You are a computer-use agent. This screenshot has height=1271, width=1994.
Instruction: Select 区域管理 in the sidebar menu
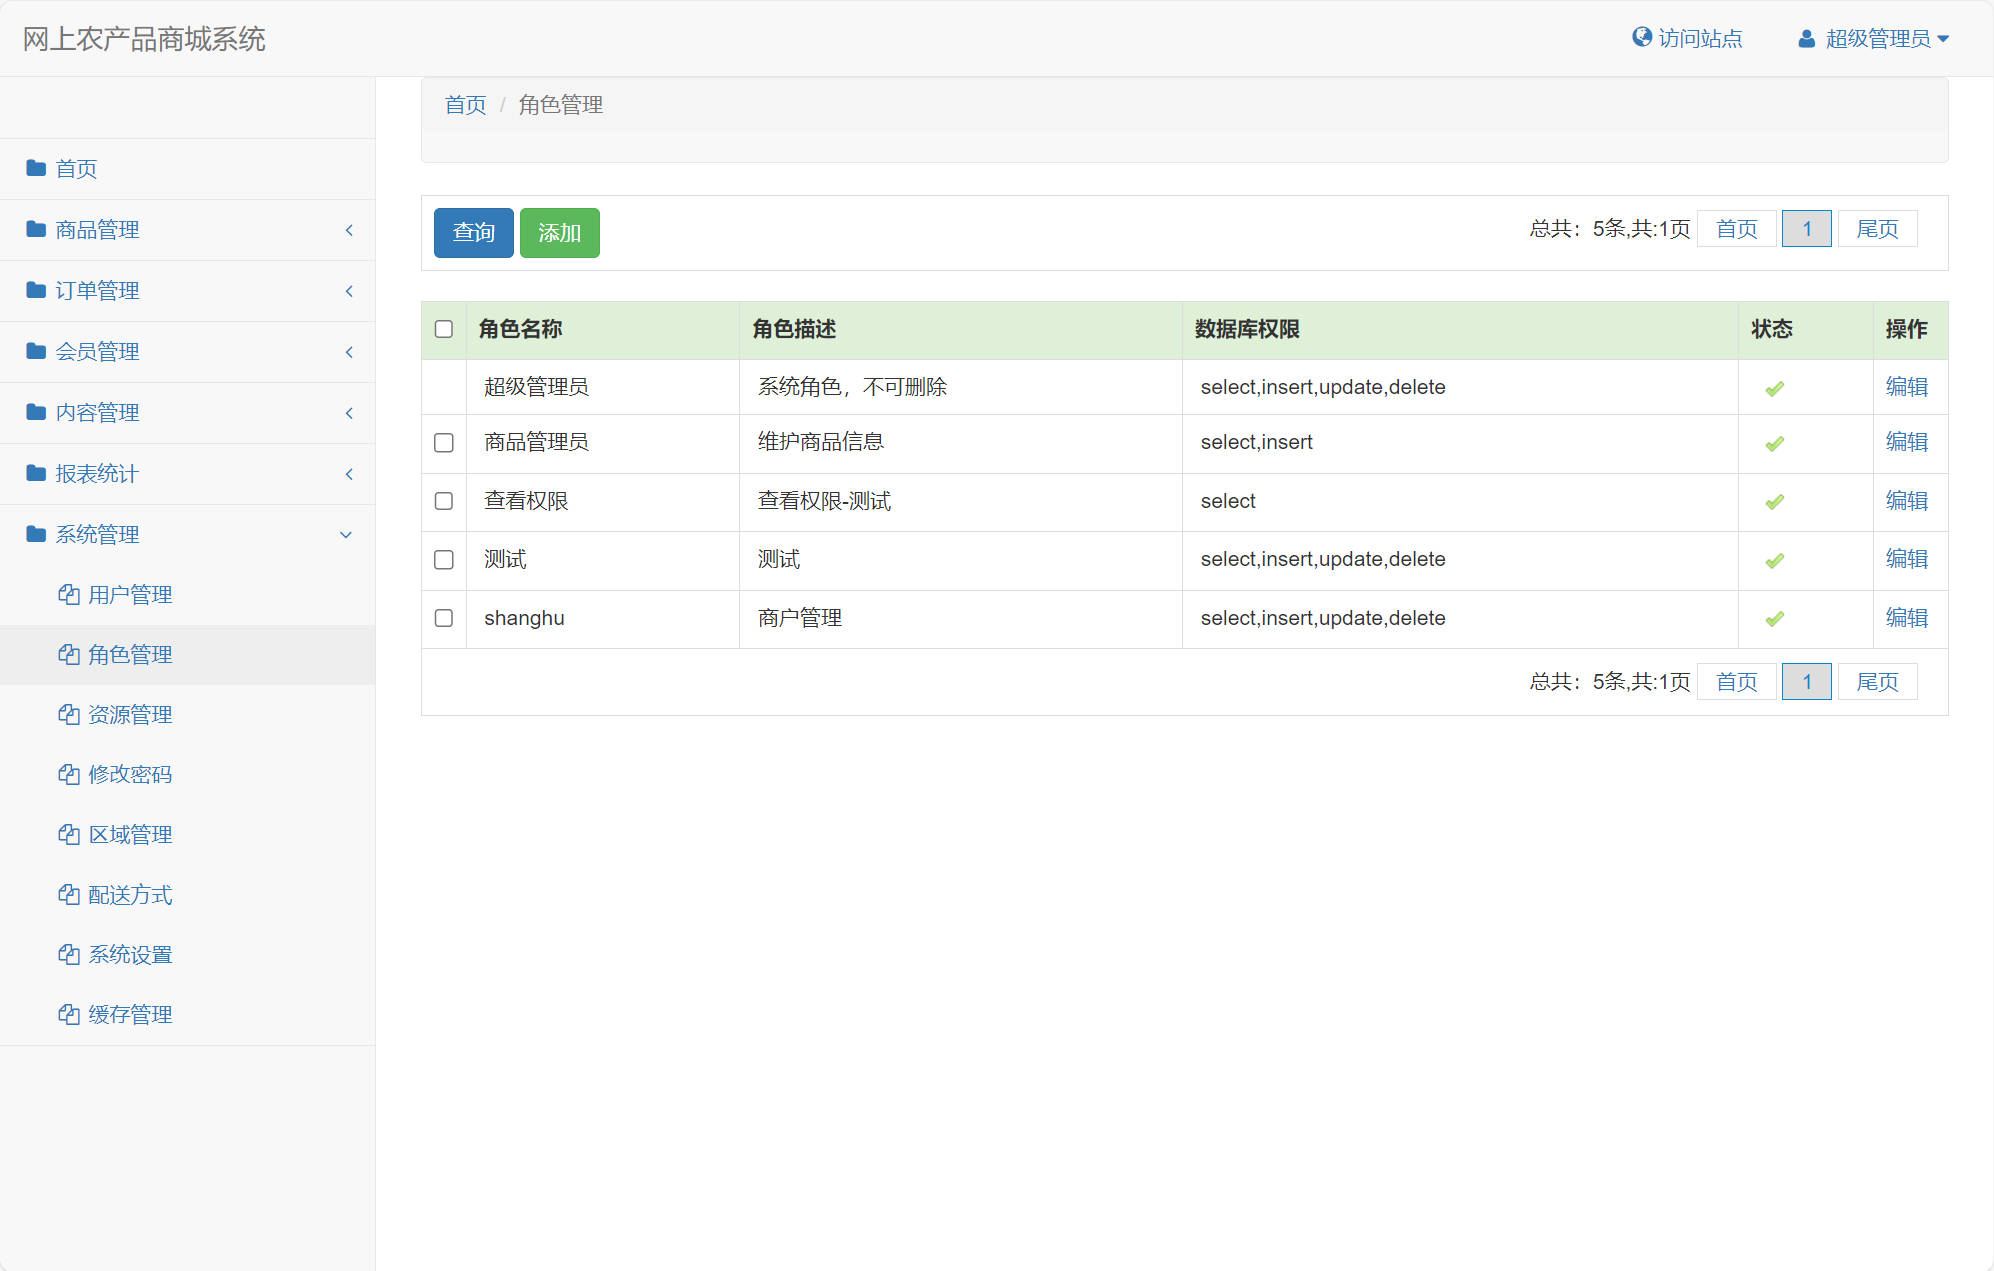[x=130, y=834]
